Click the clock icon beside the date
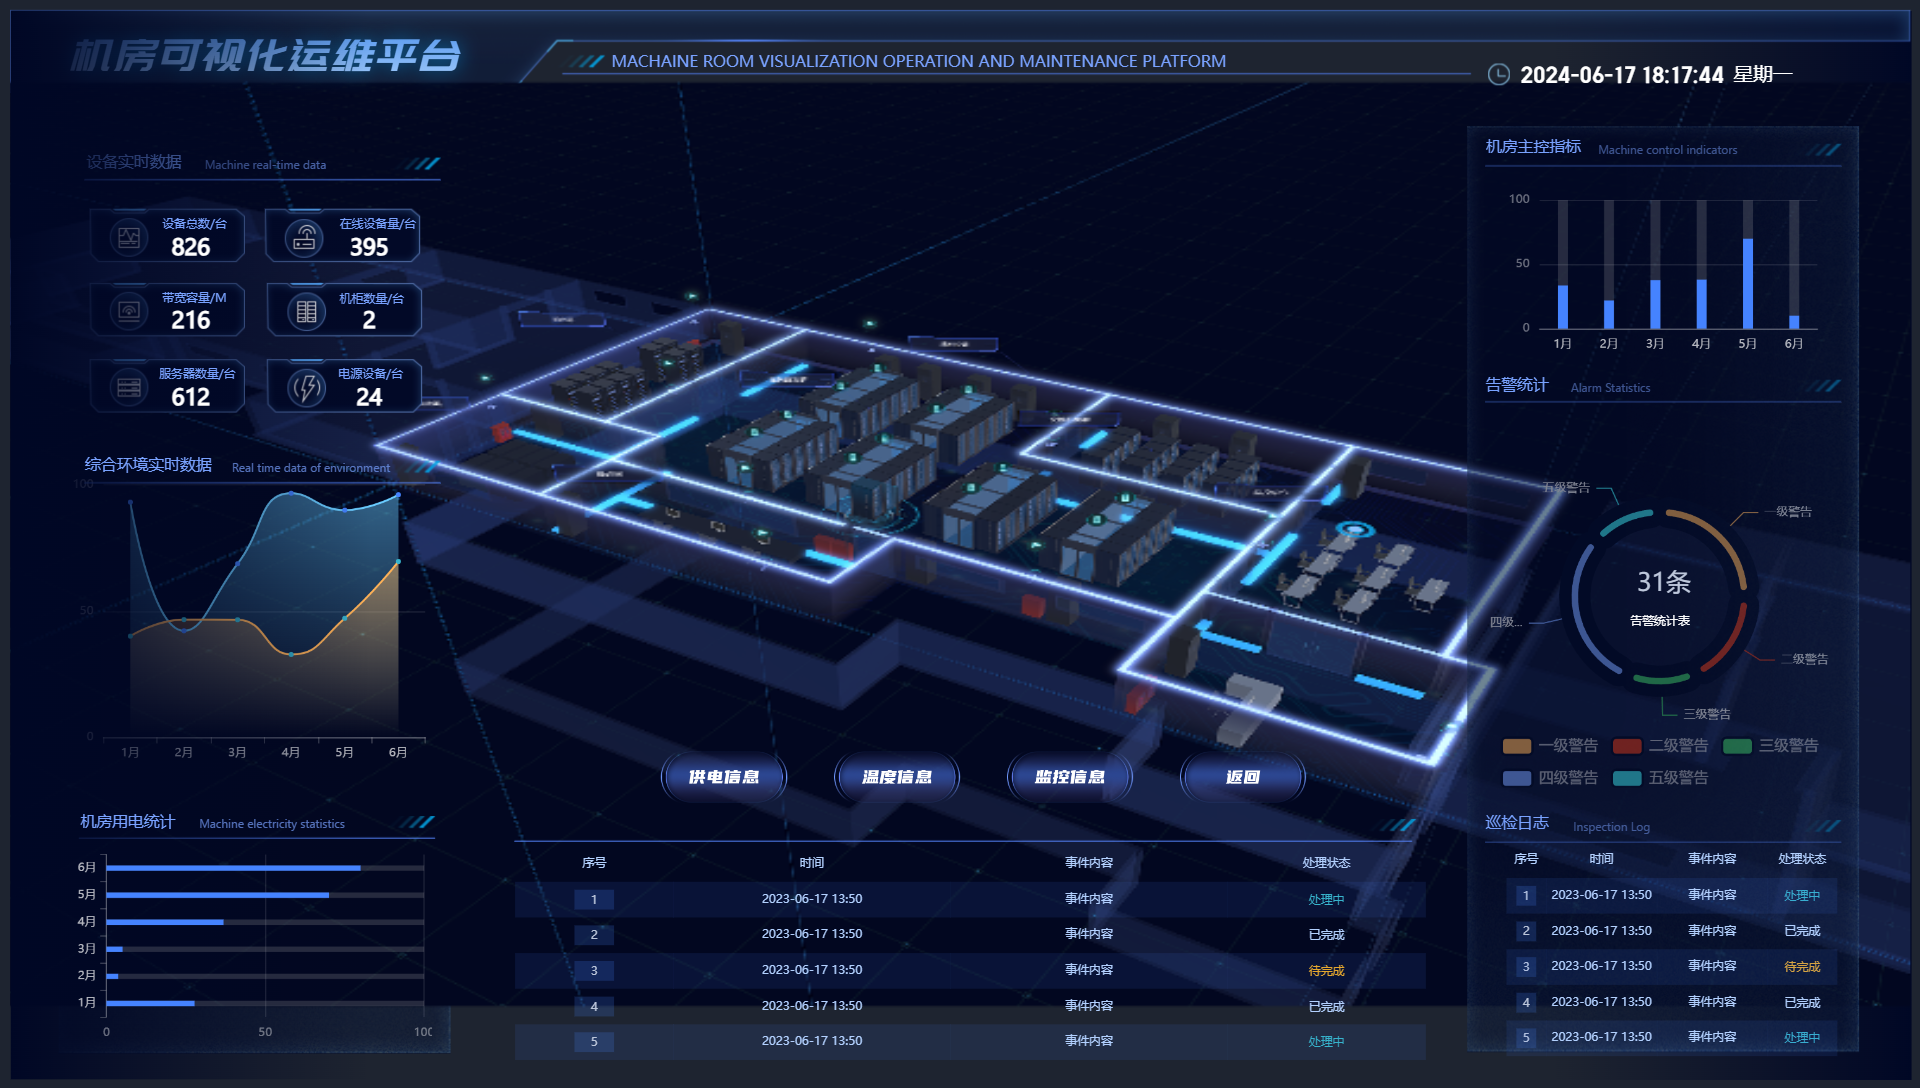The image size is (1920, 1088). (1498, 75)
